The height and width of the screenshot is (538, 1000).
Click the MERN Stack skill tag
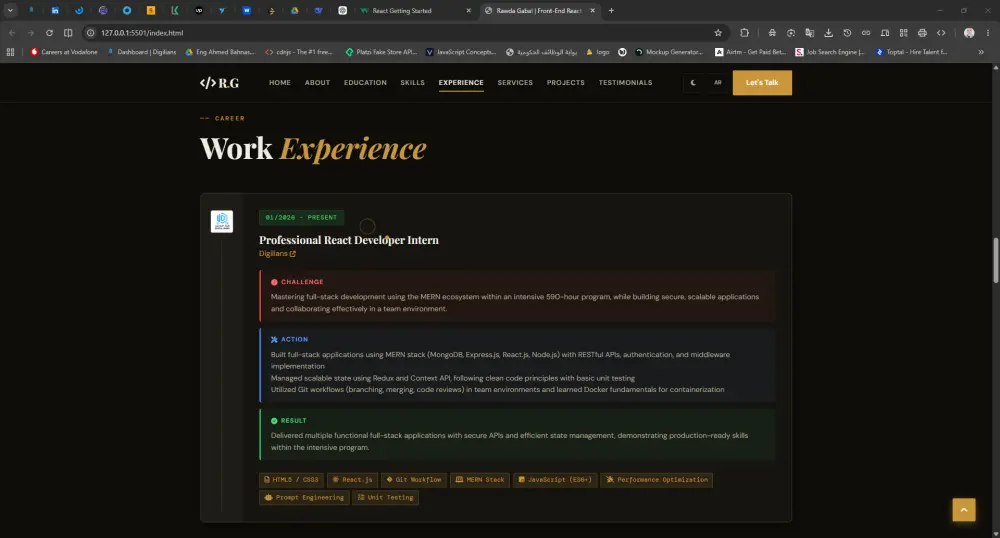pos(480,480)
